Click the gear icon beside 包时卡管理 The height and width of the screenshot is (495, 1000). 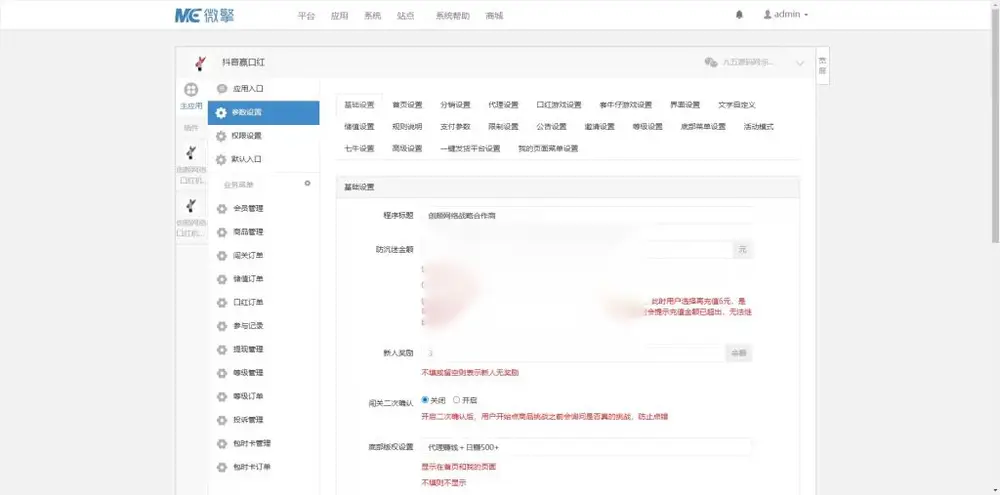click(x=221, y=444)
